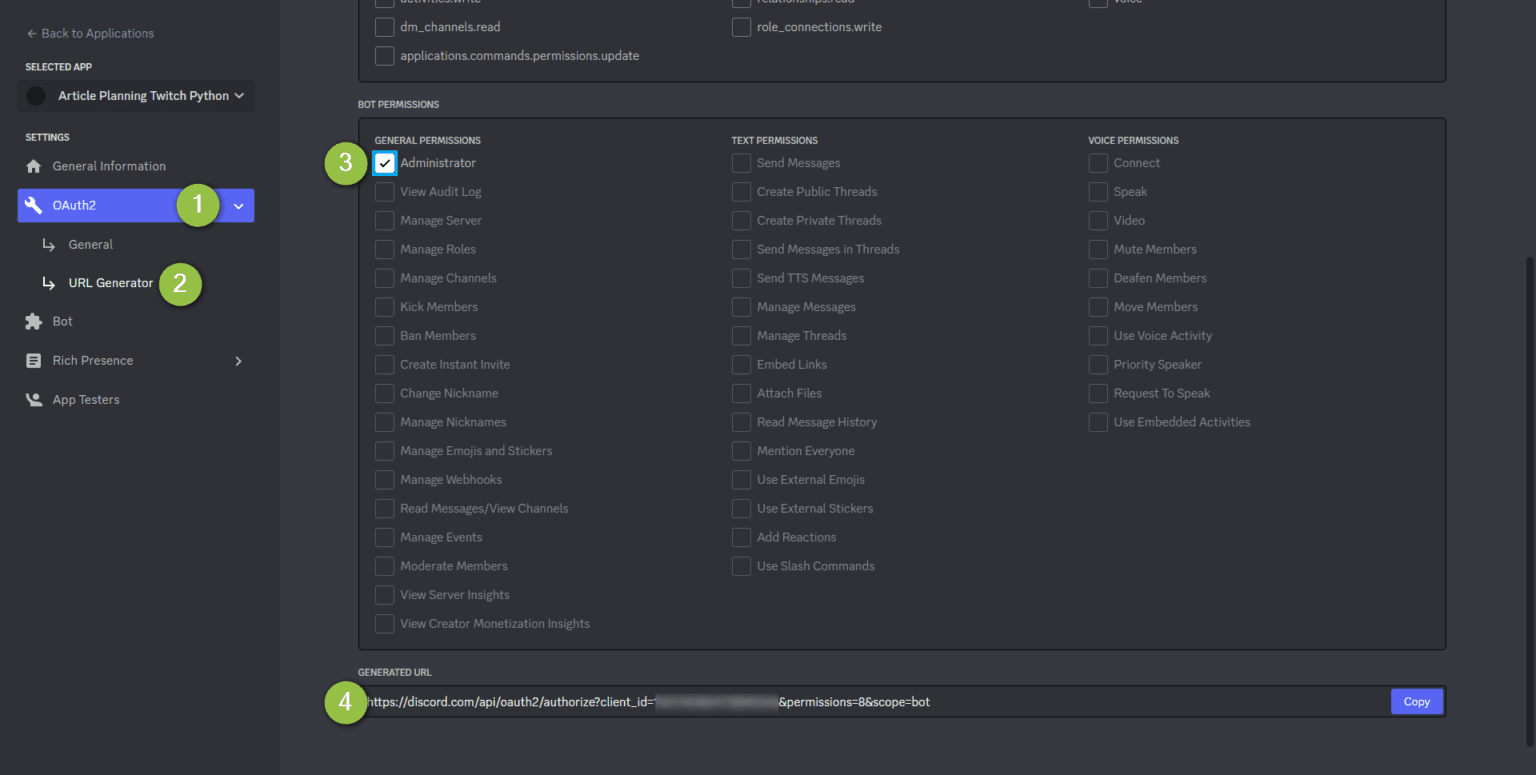1536x775 pixels.
Task: Click the app avatar circle in Selected App
Action: pyautogui.click(x=37, y=96)
